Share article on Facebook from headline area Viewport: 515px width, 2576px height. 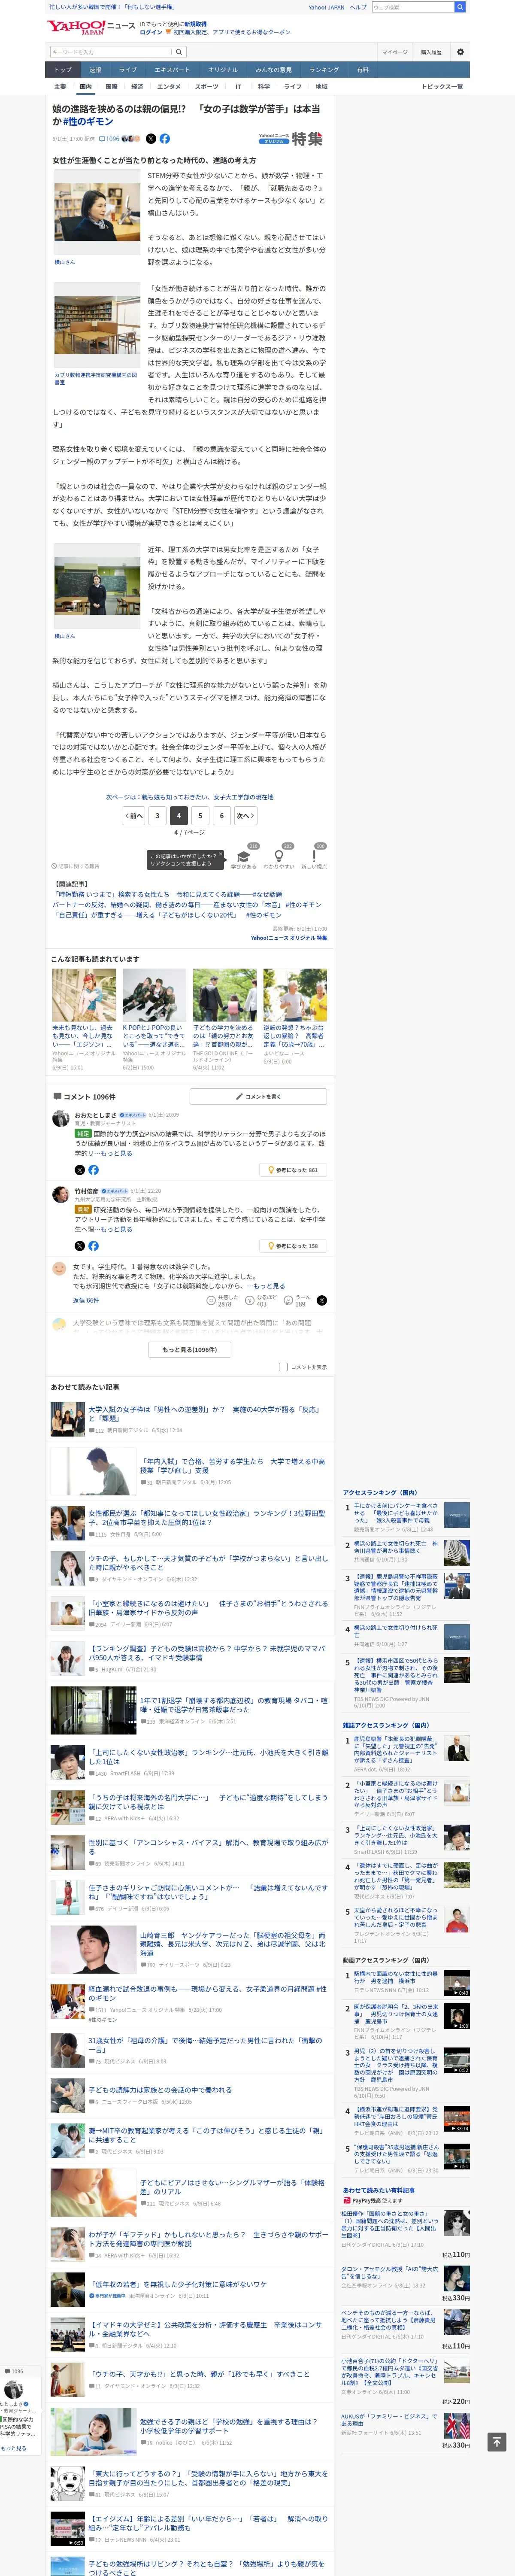pyautogui.click(x=165, y=139)
